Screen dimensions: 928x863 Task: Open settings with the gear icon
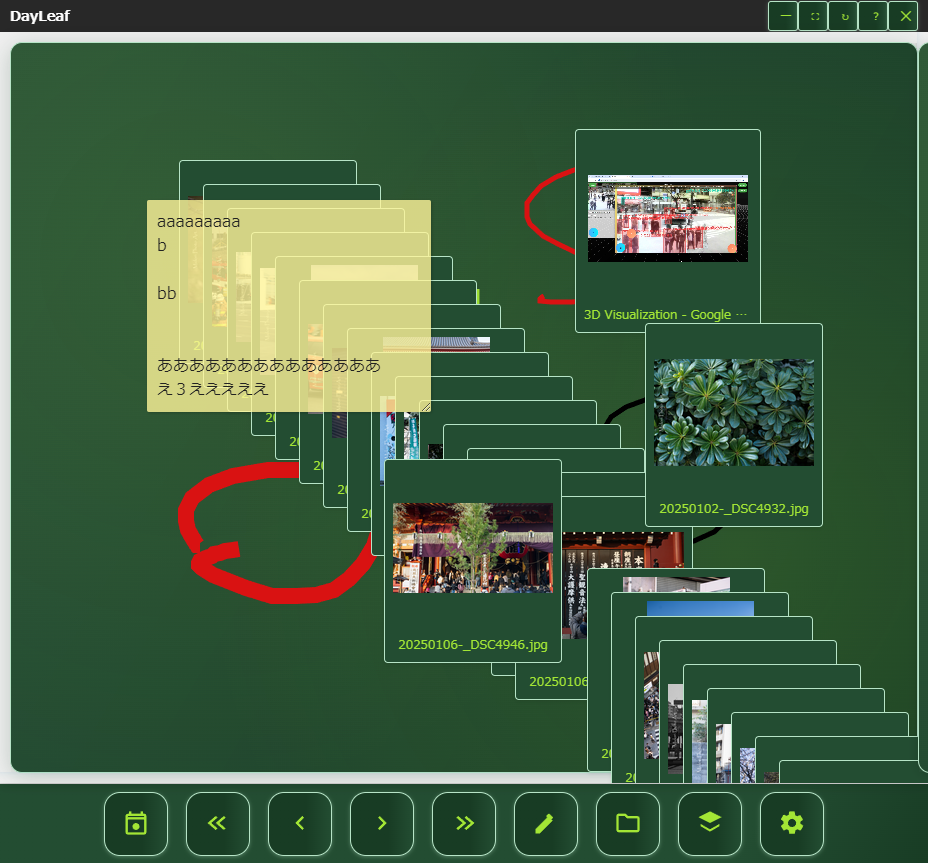coord(792,823)
